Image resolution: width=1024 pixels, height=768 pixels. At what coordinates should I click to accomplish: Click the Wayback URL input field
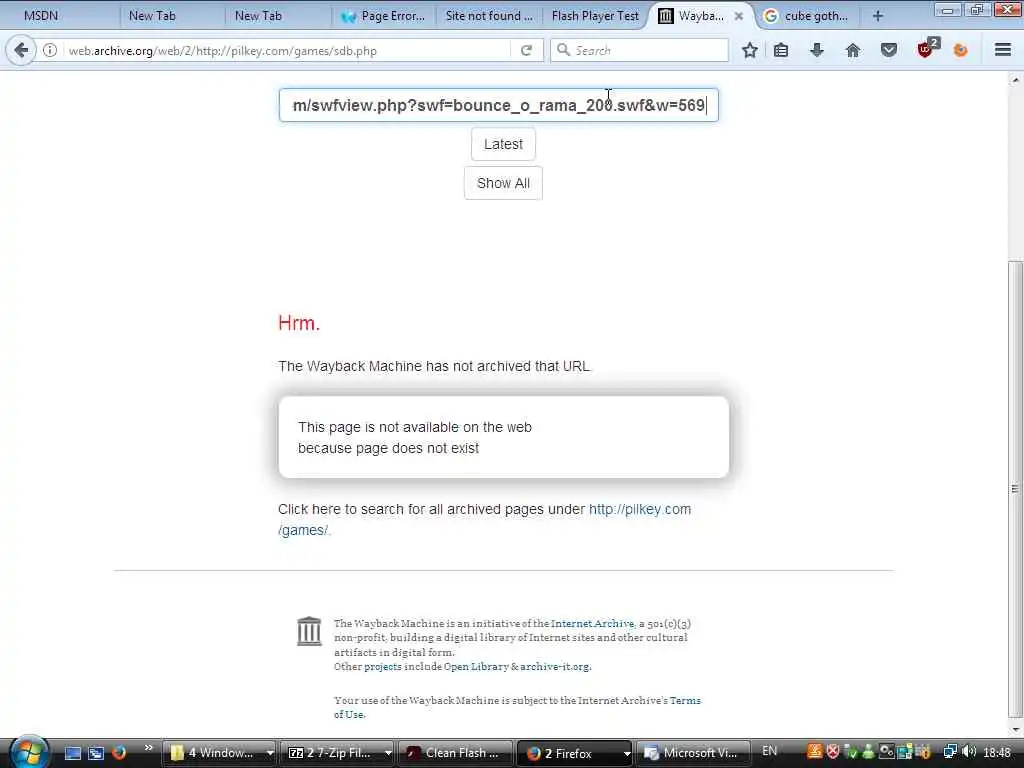pos(498,105)
